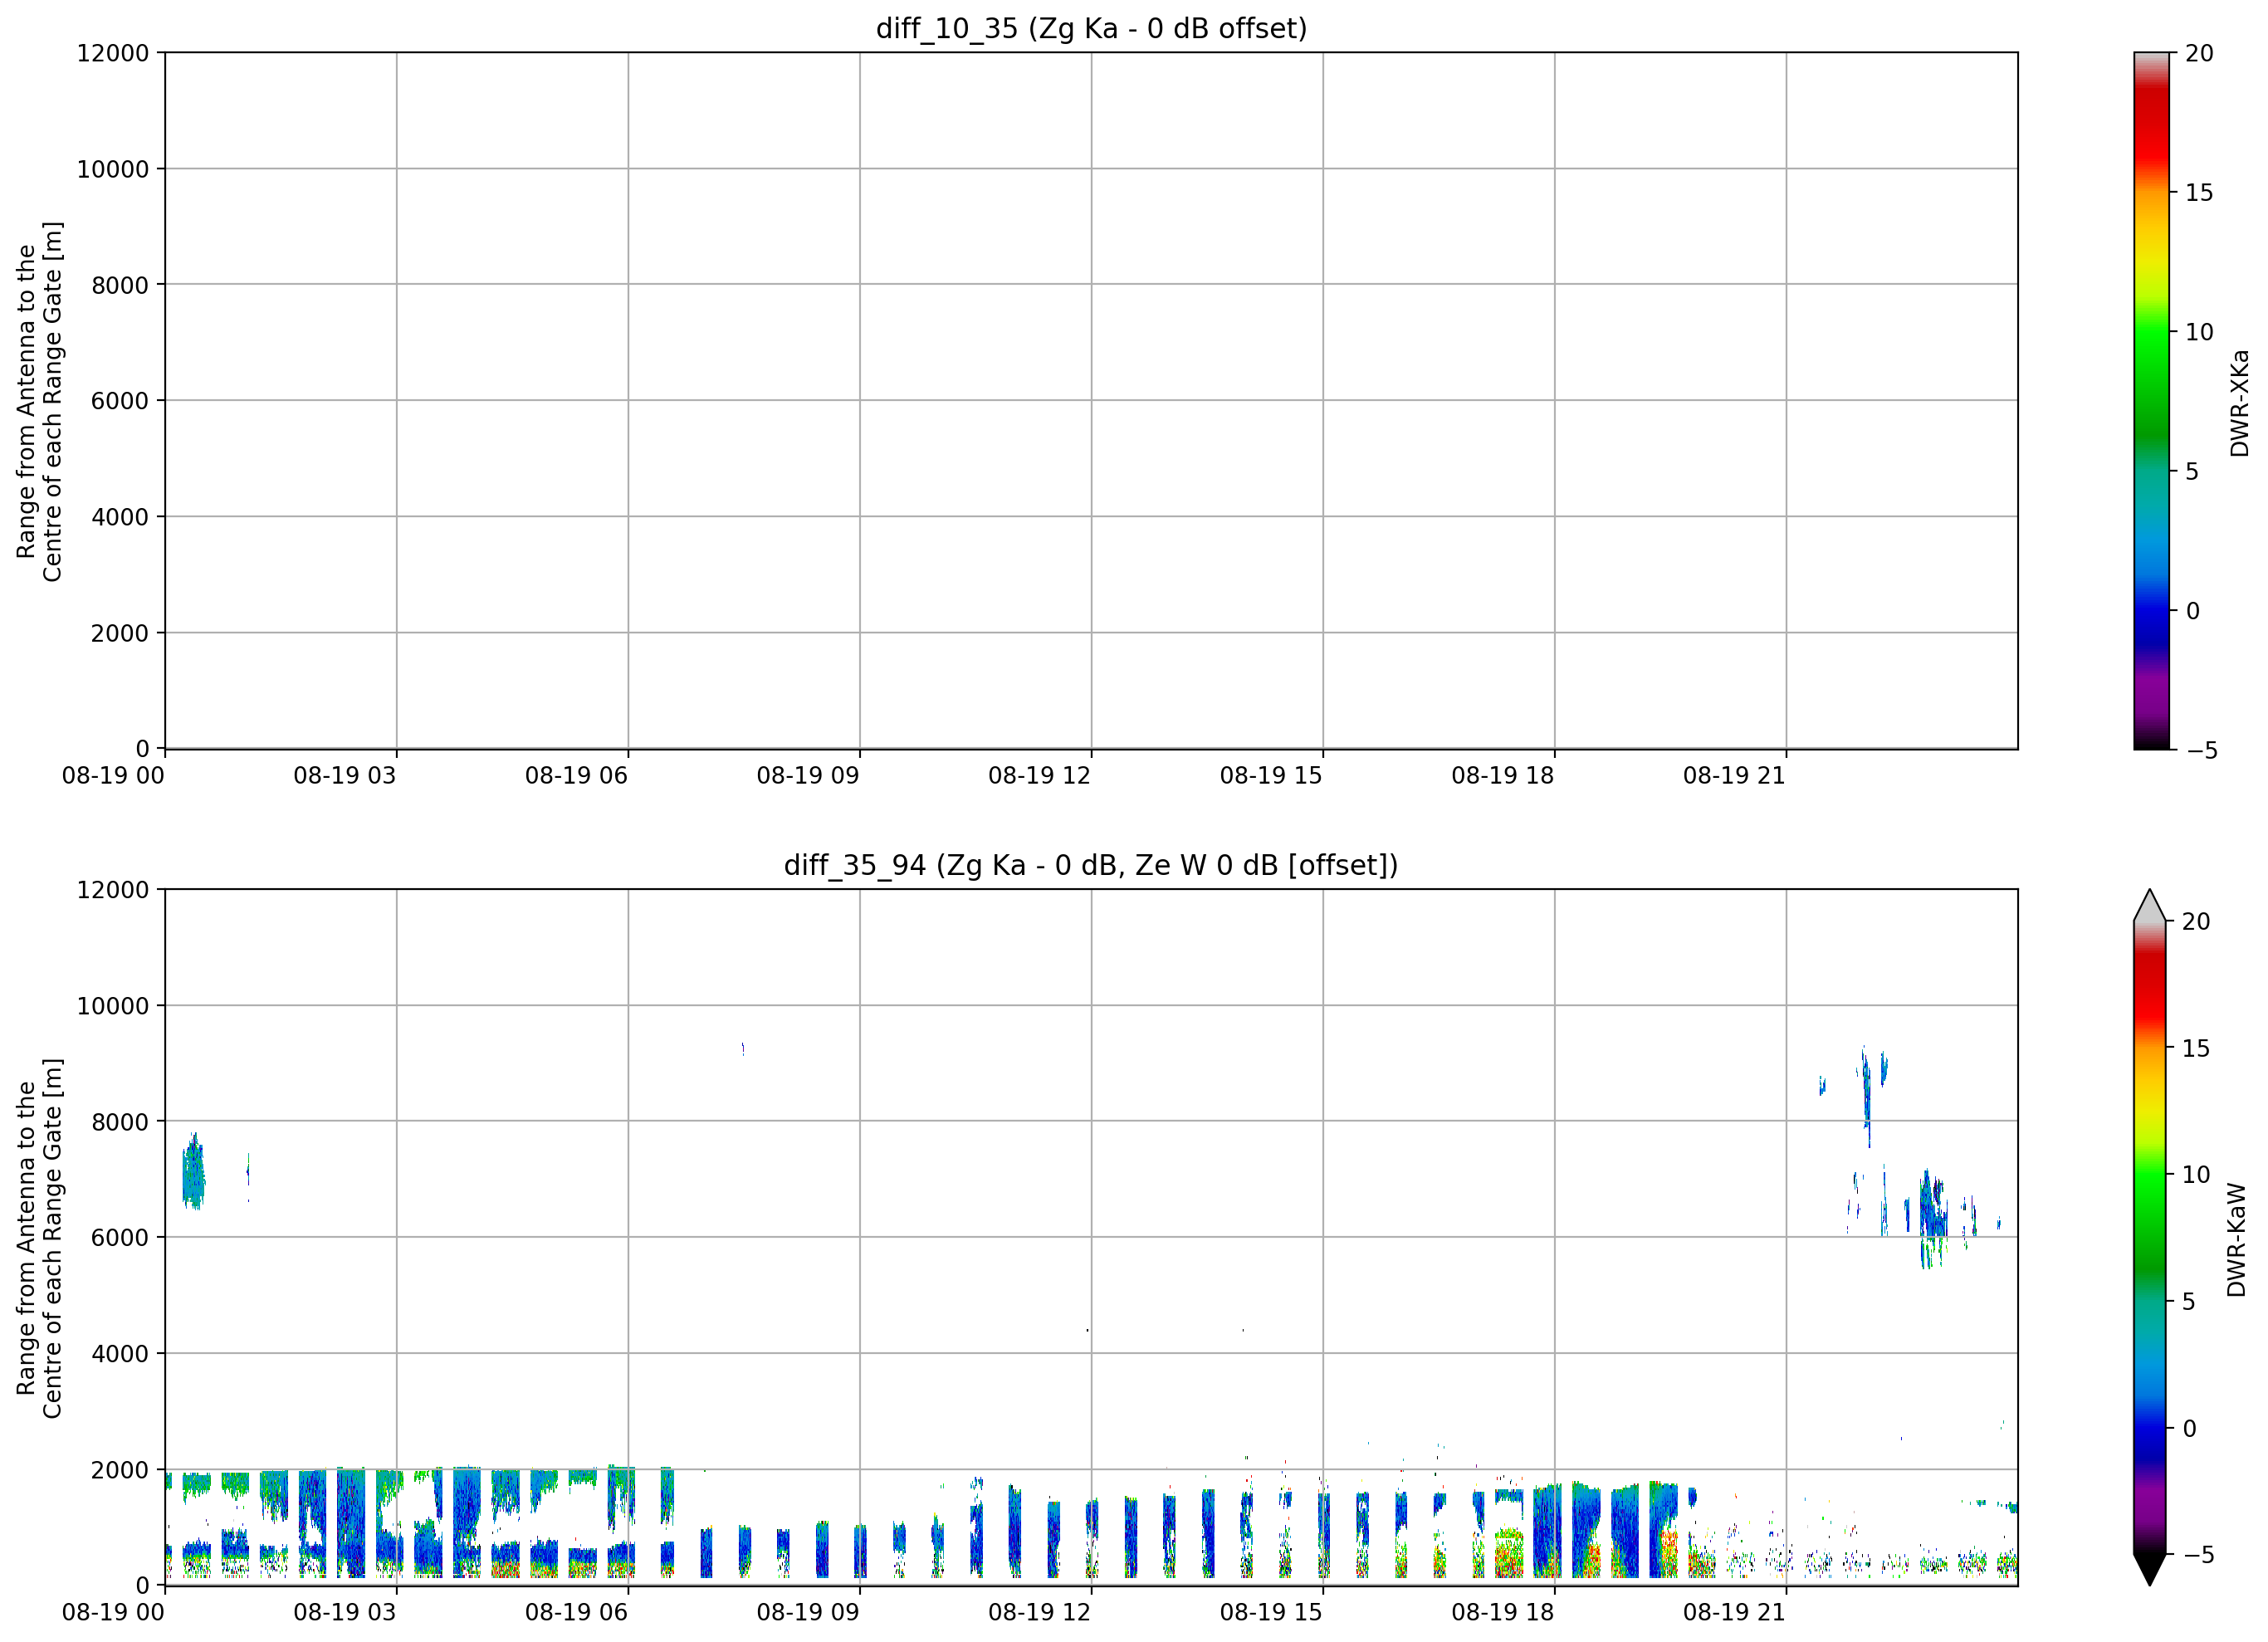Click the 20 tick on DWR-KaW colorbar
Viewport: 2268px width, 1642px height.
pyautogui.click(x=2195, y=921)
